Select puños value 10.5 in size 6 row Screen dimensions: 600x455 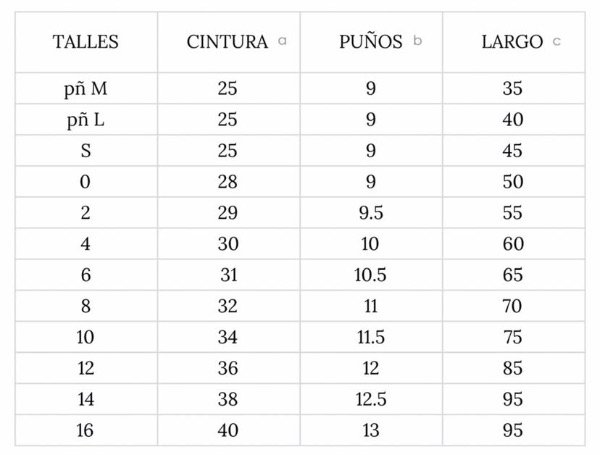tap(370, 275)
